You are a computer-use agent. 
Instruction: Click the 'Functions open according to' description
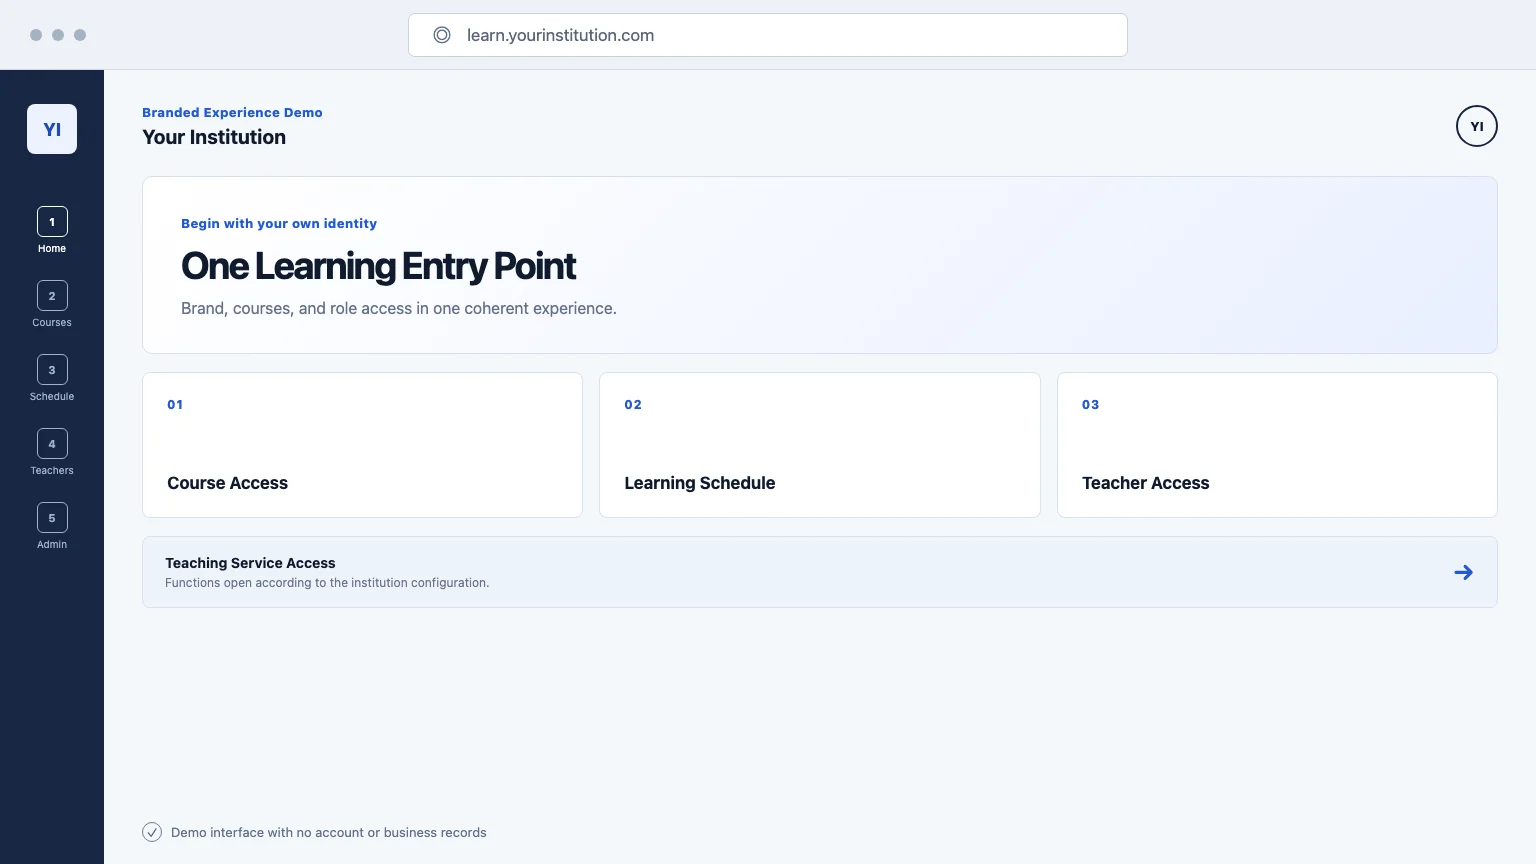tap(327, 583)
